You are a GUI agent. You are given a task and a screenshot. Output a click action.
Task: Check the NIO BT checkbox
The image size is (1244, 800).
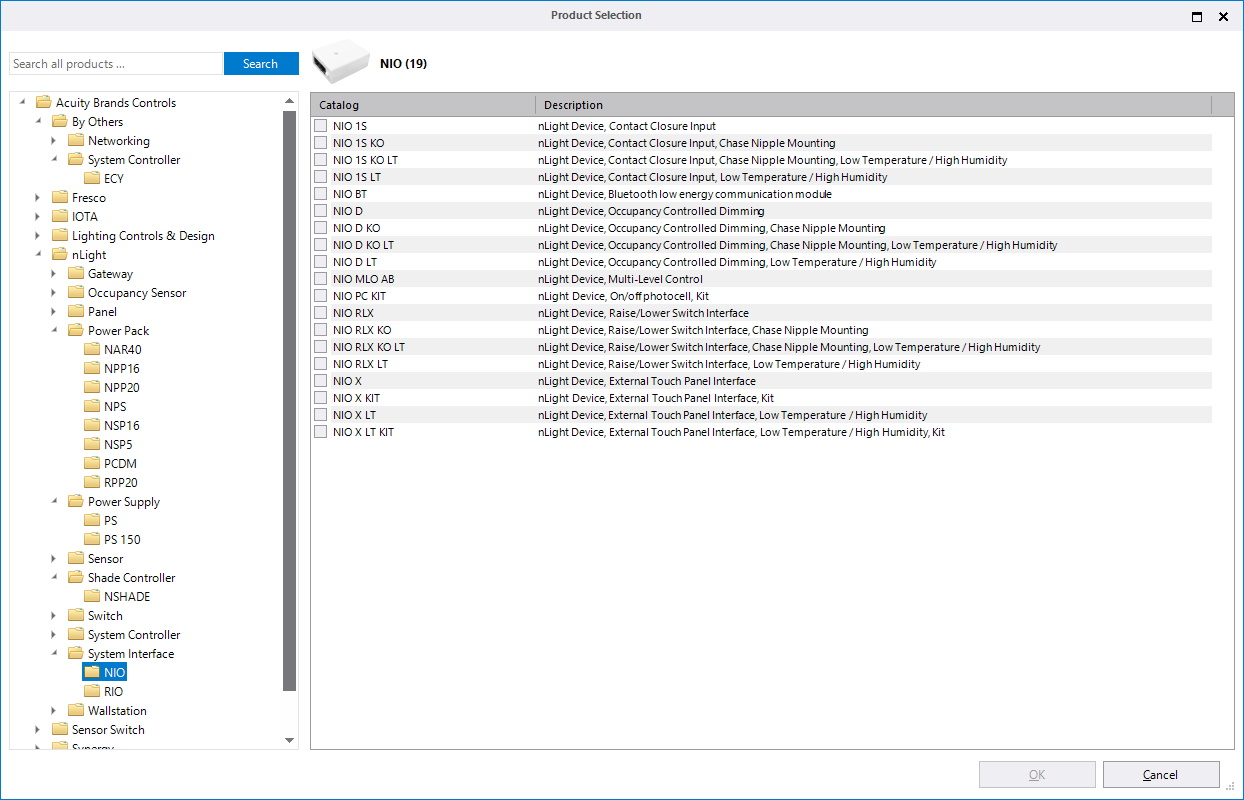click(x=321, y=194)
